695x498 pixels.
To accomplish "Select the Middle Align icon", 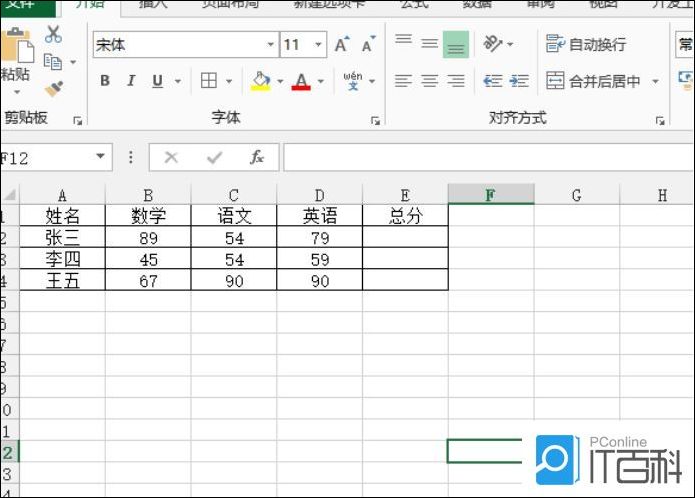I will (429, 44).
